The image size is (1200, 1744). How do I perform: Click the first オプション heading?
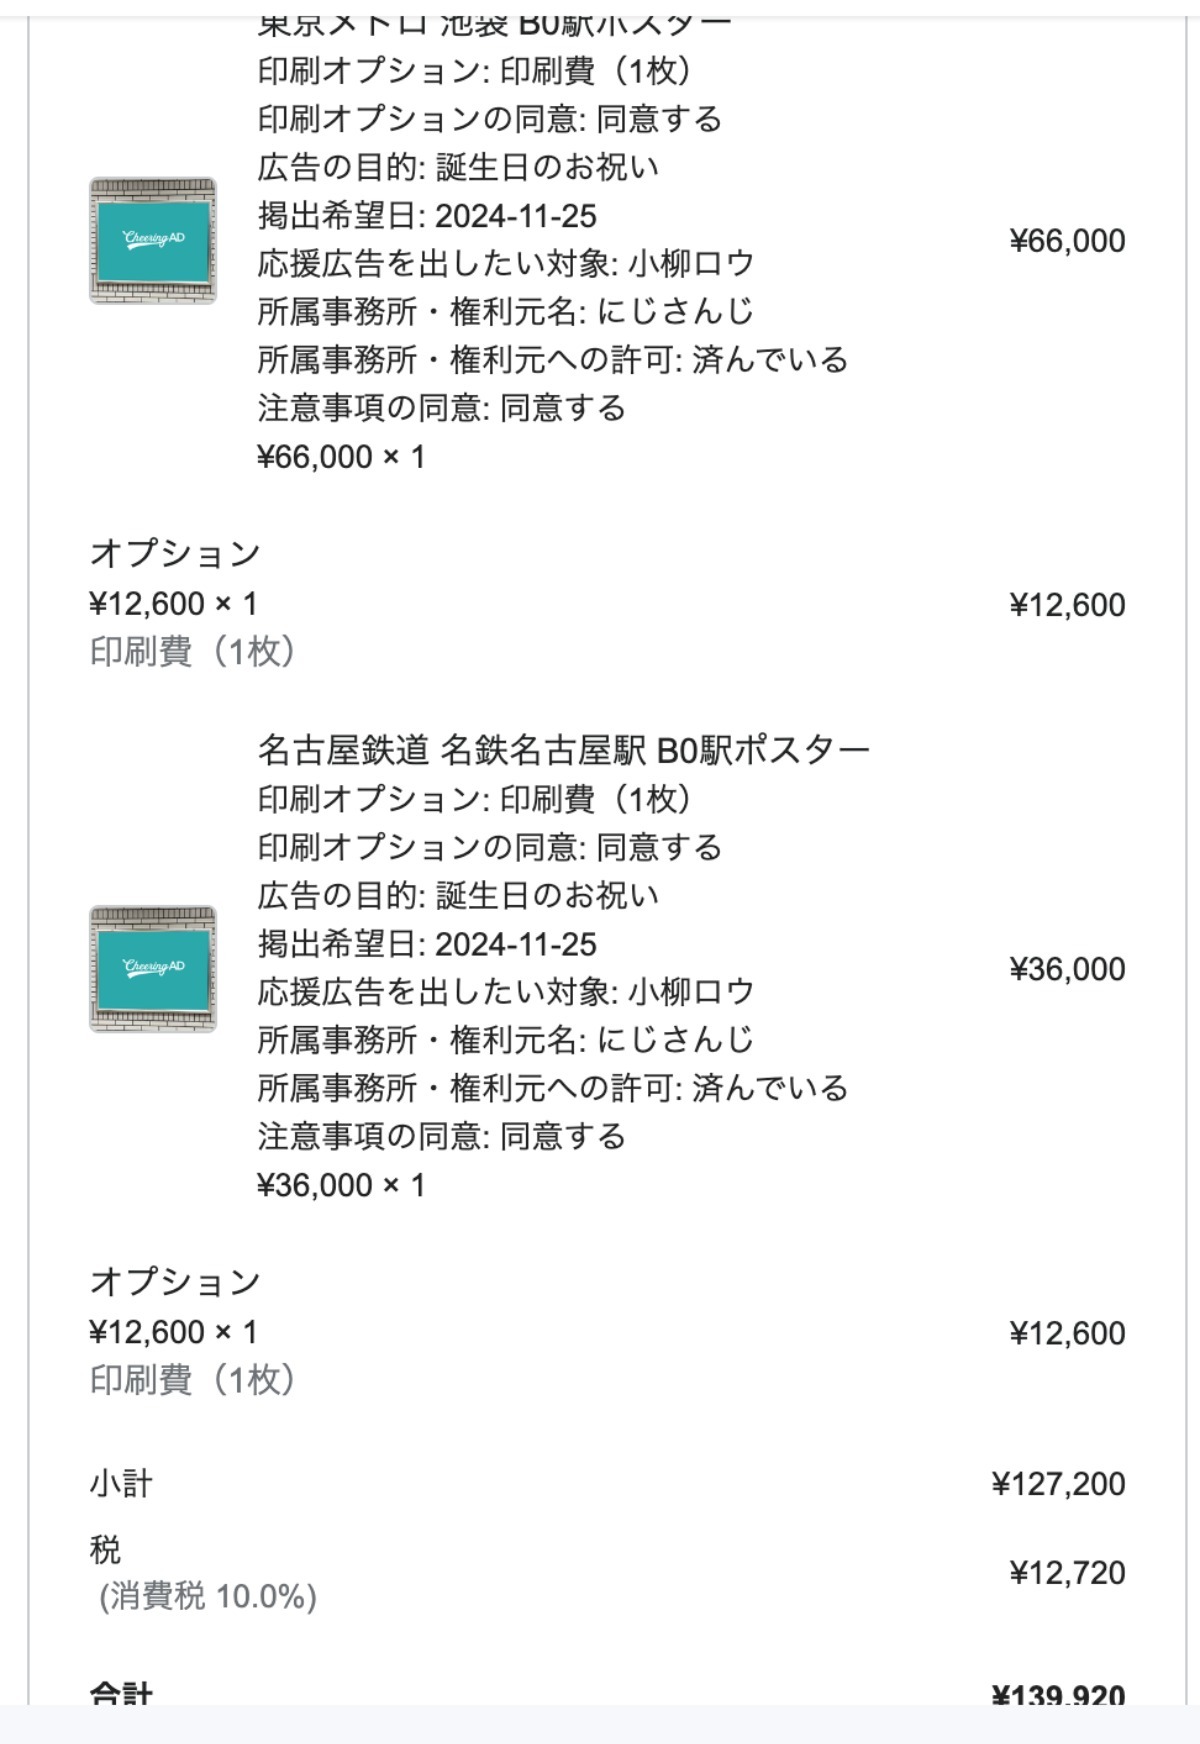pyautogui.click(x=175, y=553)
